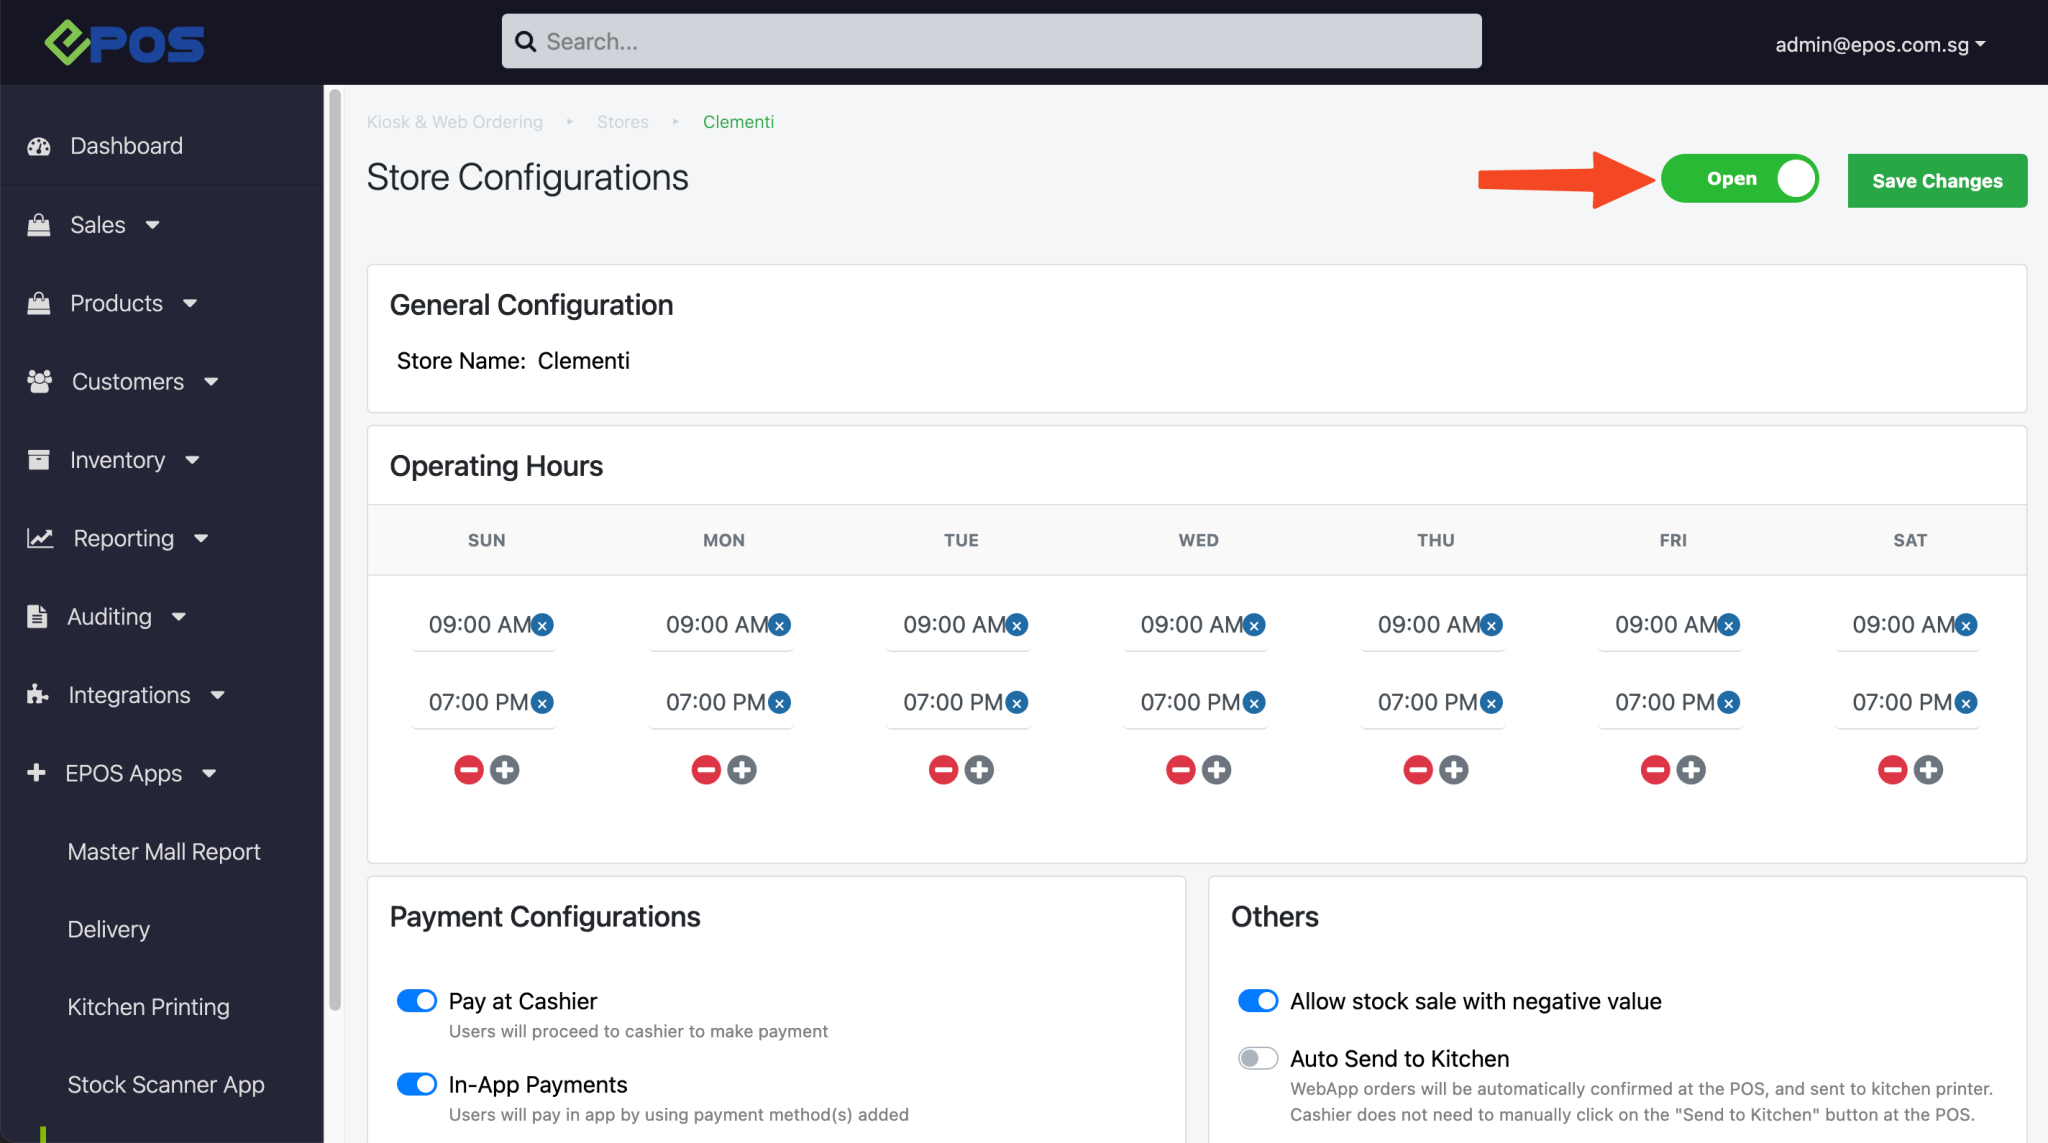Click inside the Search field
Viewport: 2048px width, 1143px height.
990,41
